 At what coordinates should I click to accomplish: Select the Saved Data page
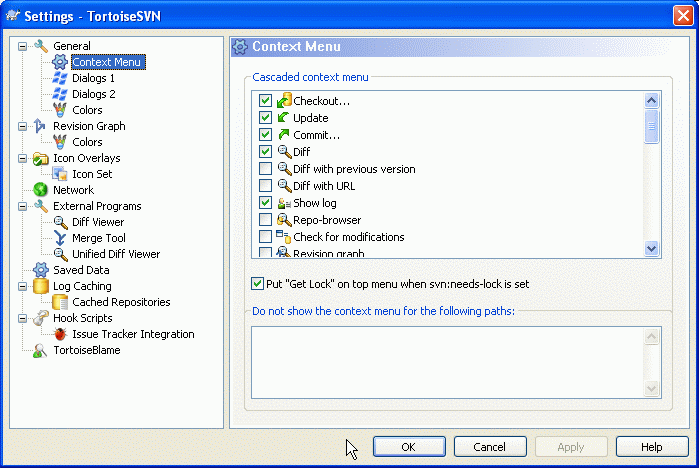tap(81, 270)
